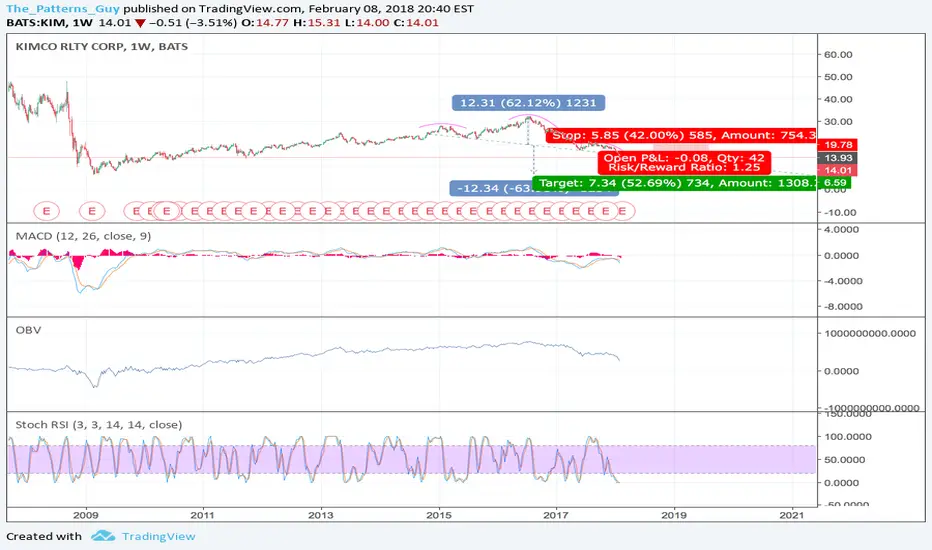Click the red 19.78 price tag
This screenshot has width=932, height=550.
tap(838, 144)
